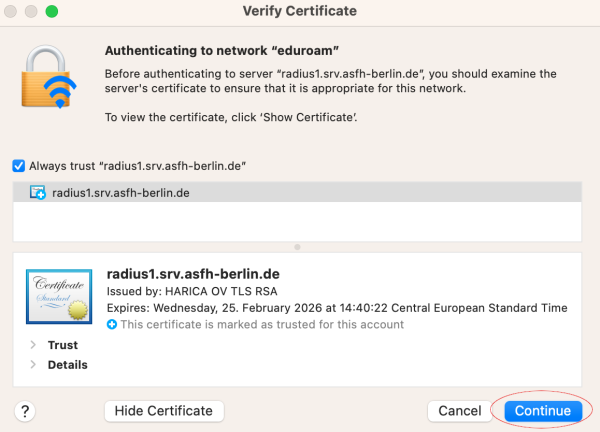
Task: Expand the Trust section chevron
Action: click(33, 345)
